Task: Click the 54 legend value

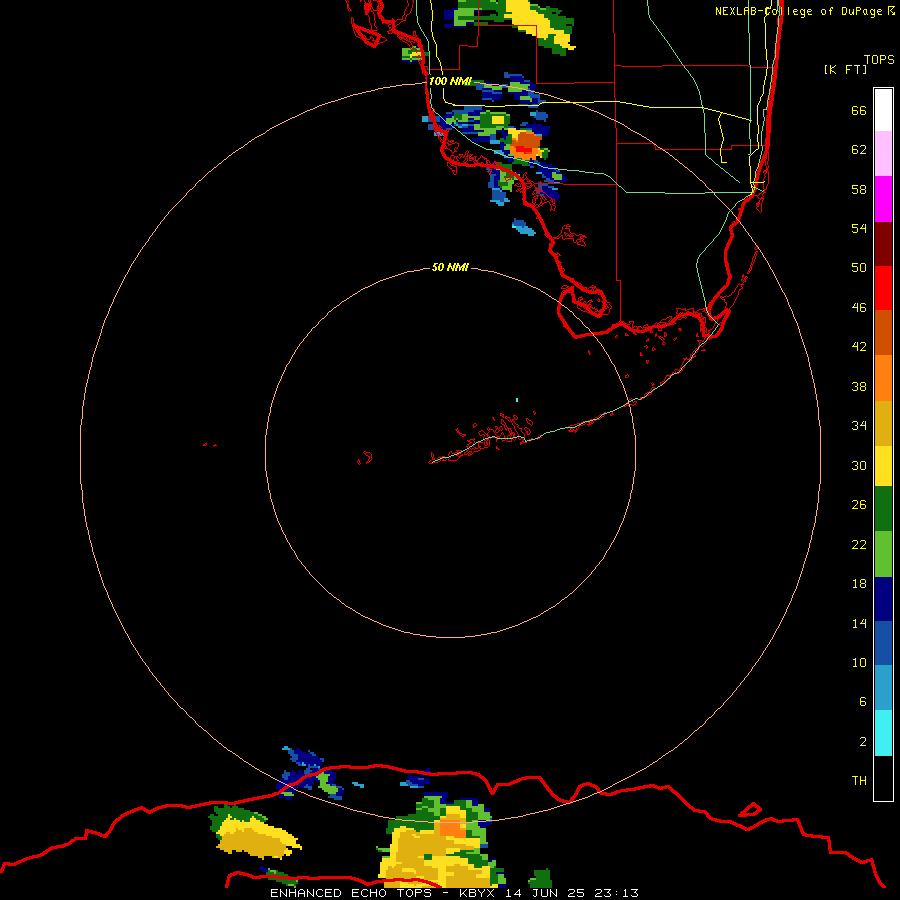Action: (x=859, y=228)
